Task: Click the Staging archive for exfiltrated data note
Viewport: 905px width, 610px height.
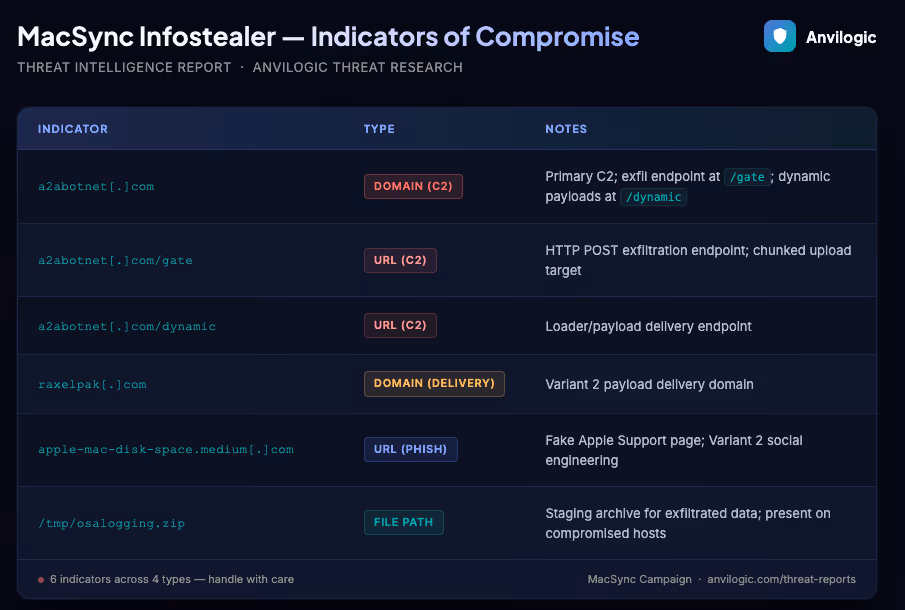Action: 687,523
